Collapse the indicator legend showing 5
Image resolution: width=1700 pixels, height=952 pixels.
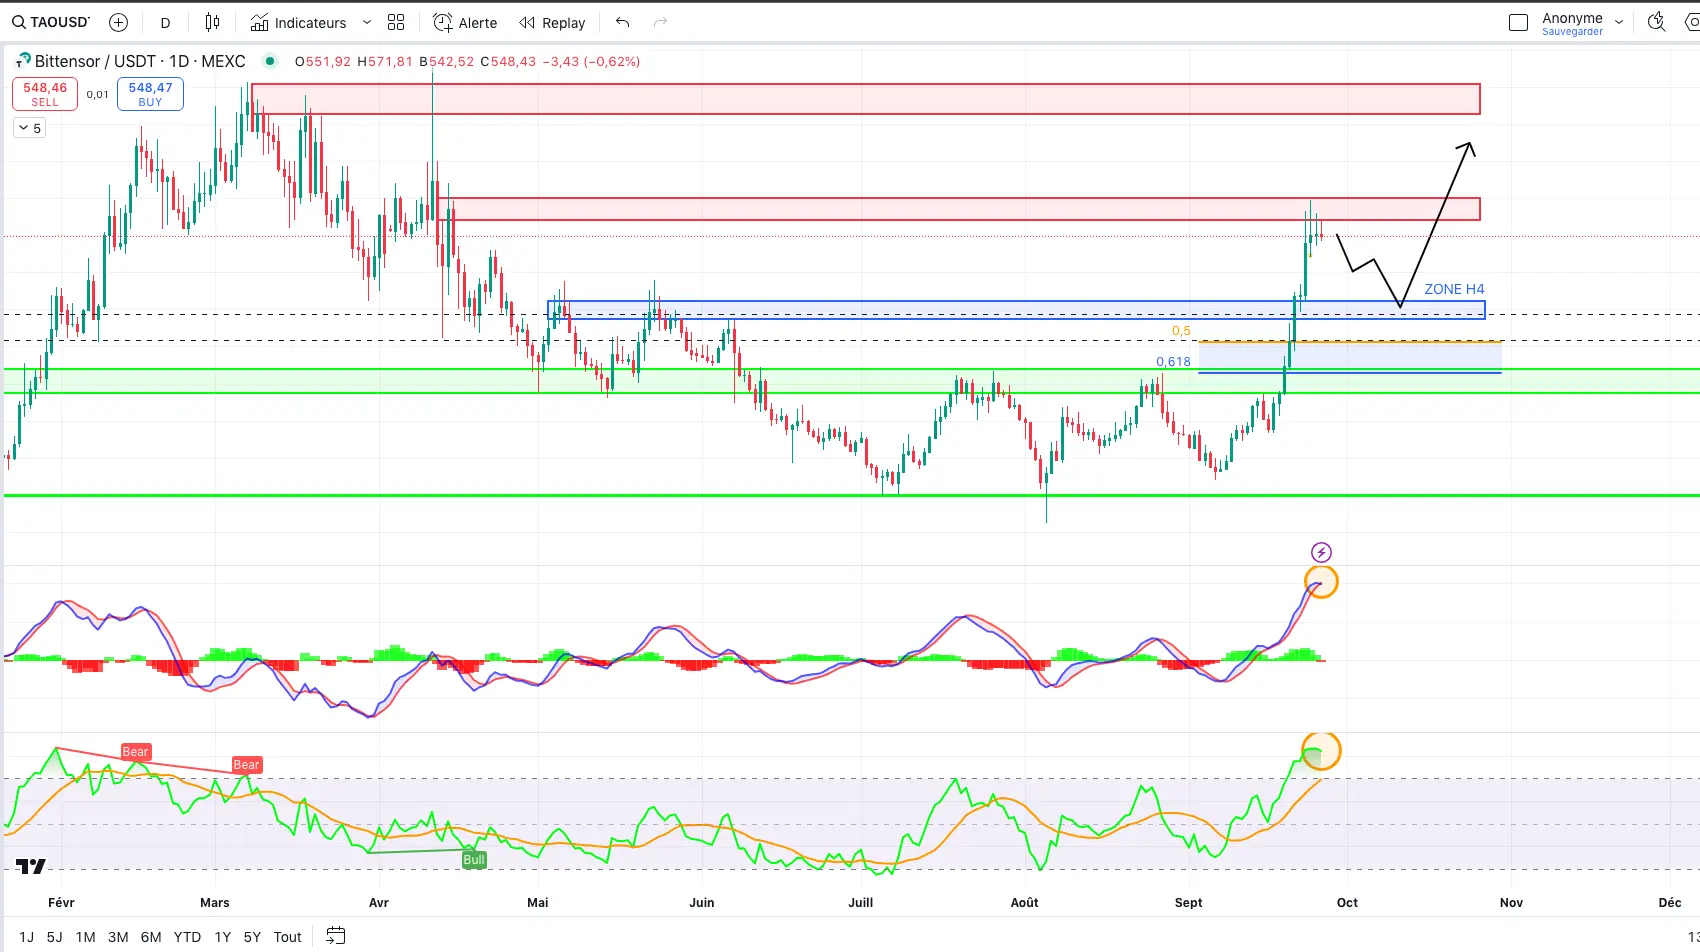30,128
